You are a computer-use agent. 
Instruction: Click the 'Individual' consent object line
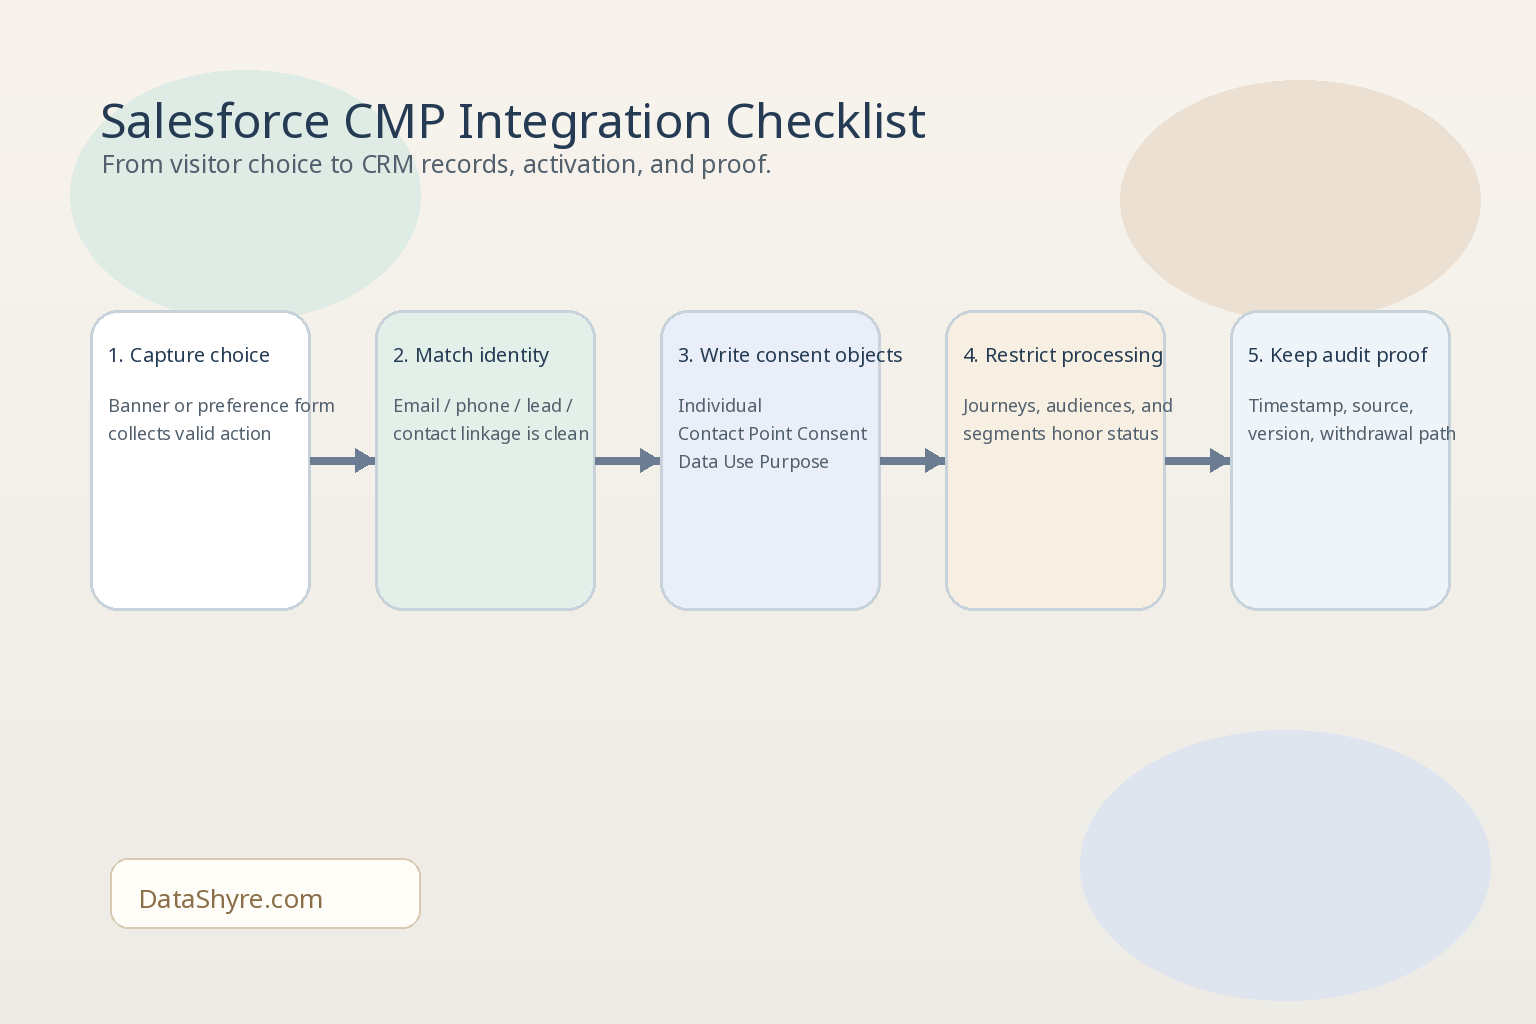coord(720,405)
